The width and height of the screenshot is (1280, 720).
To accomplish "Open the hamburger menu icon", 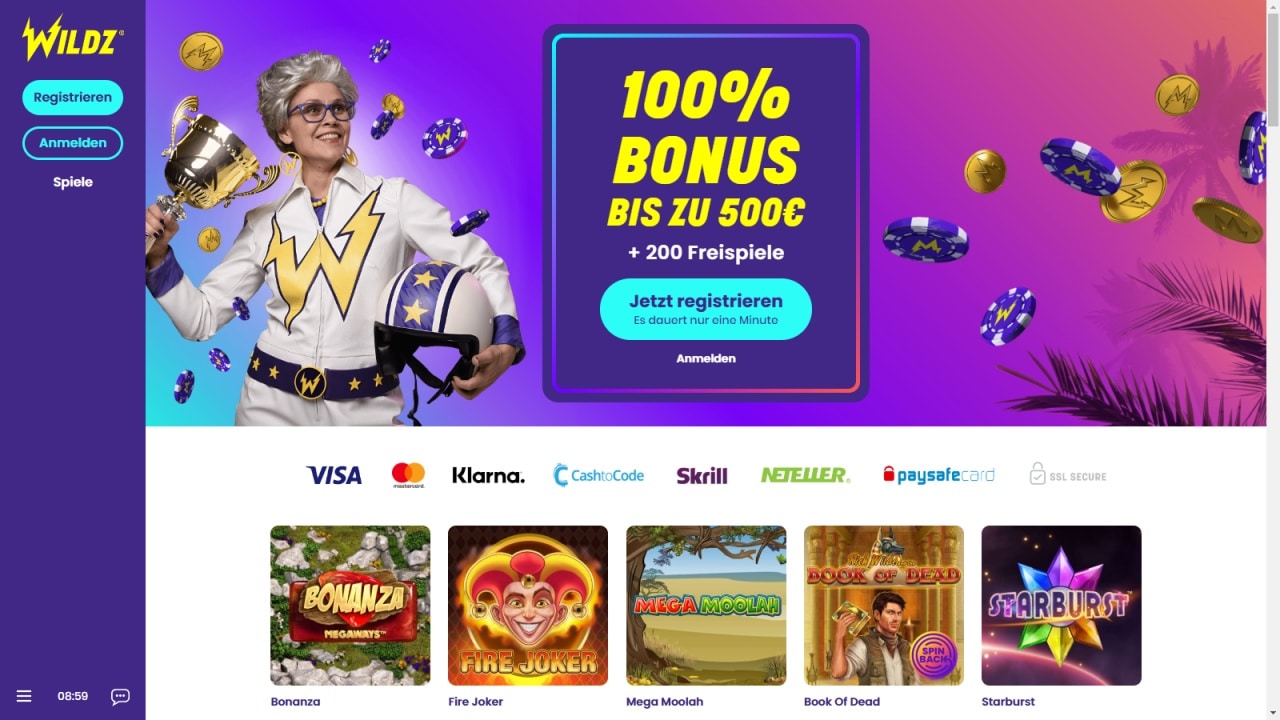I will pyautogui.click(x=24, y=696).
